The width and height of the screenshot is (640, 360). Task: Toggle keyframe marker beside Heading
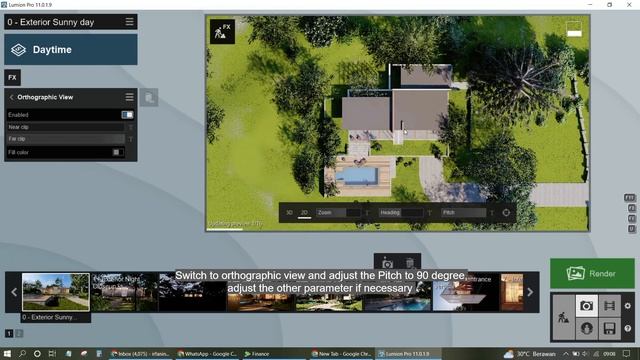(x=429, y=213)
